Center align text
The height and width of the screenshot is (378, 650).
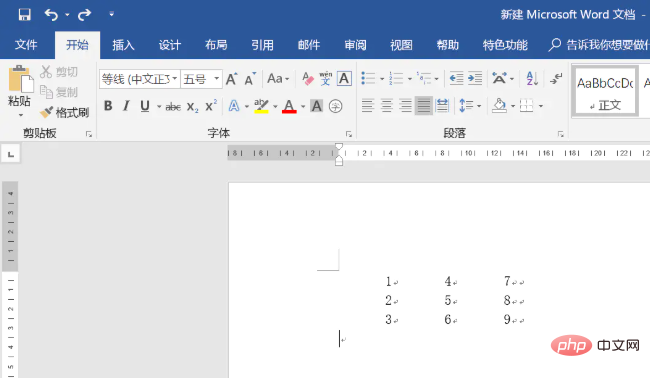[x=386, y=106]
